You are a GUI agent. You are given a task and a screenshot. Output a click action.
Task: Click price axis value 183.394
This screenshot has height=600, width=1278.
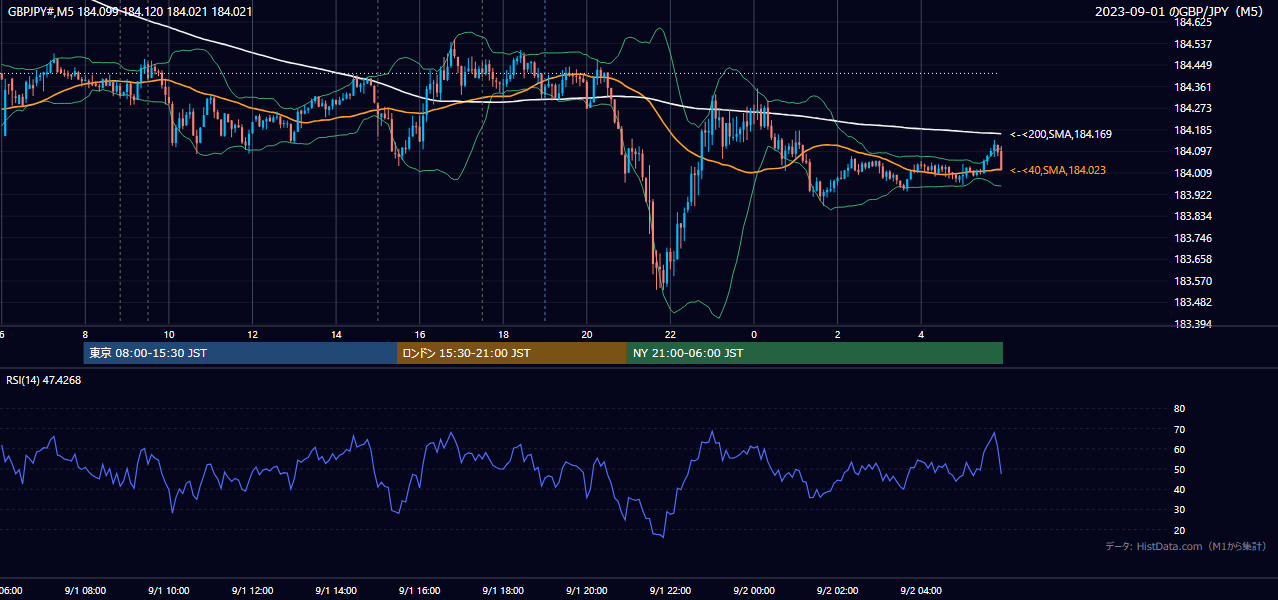(1192, 324)
